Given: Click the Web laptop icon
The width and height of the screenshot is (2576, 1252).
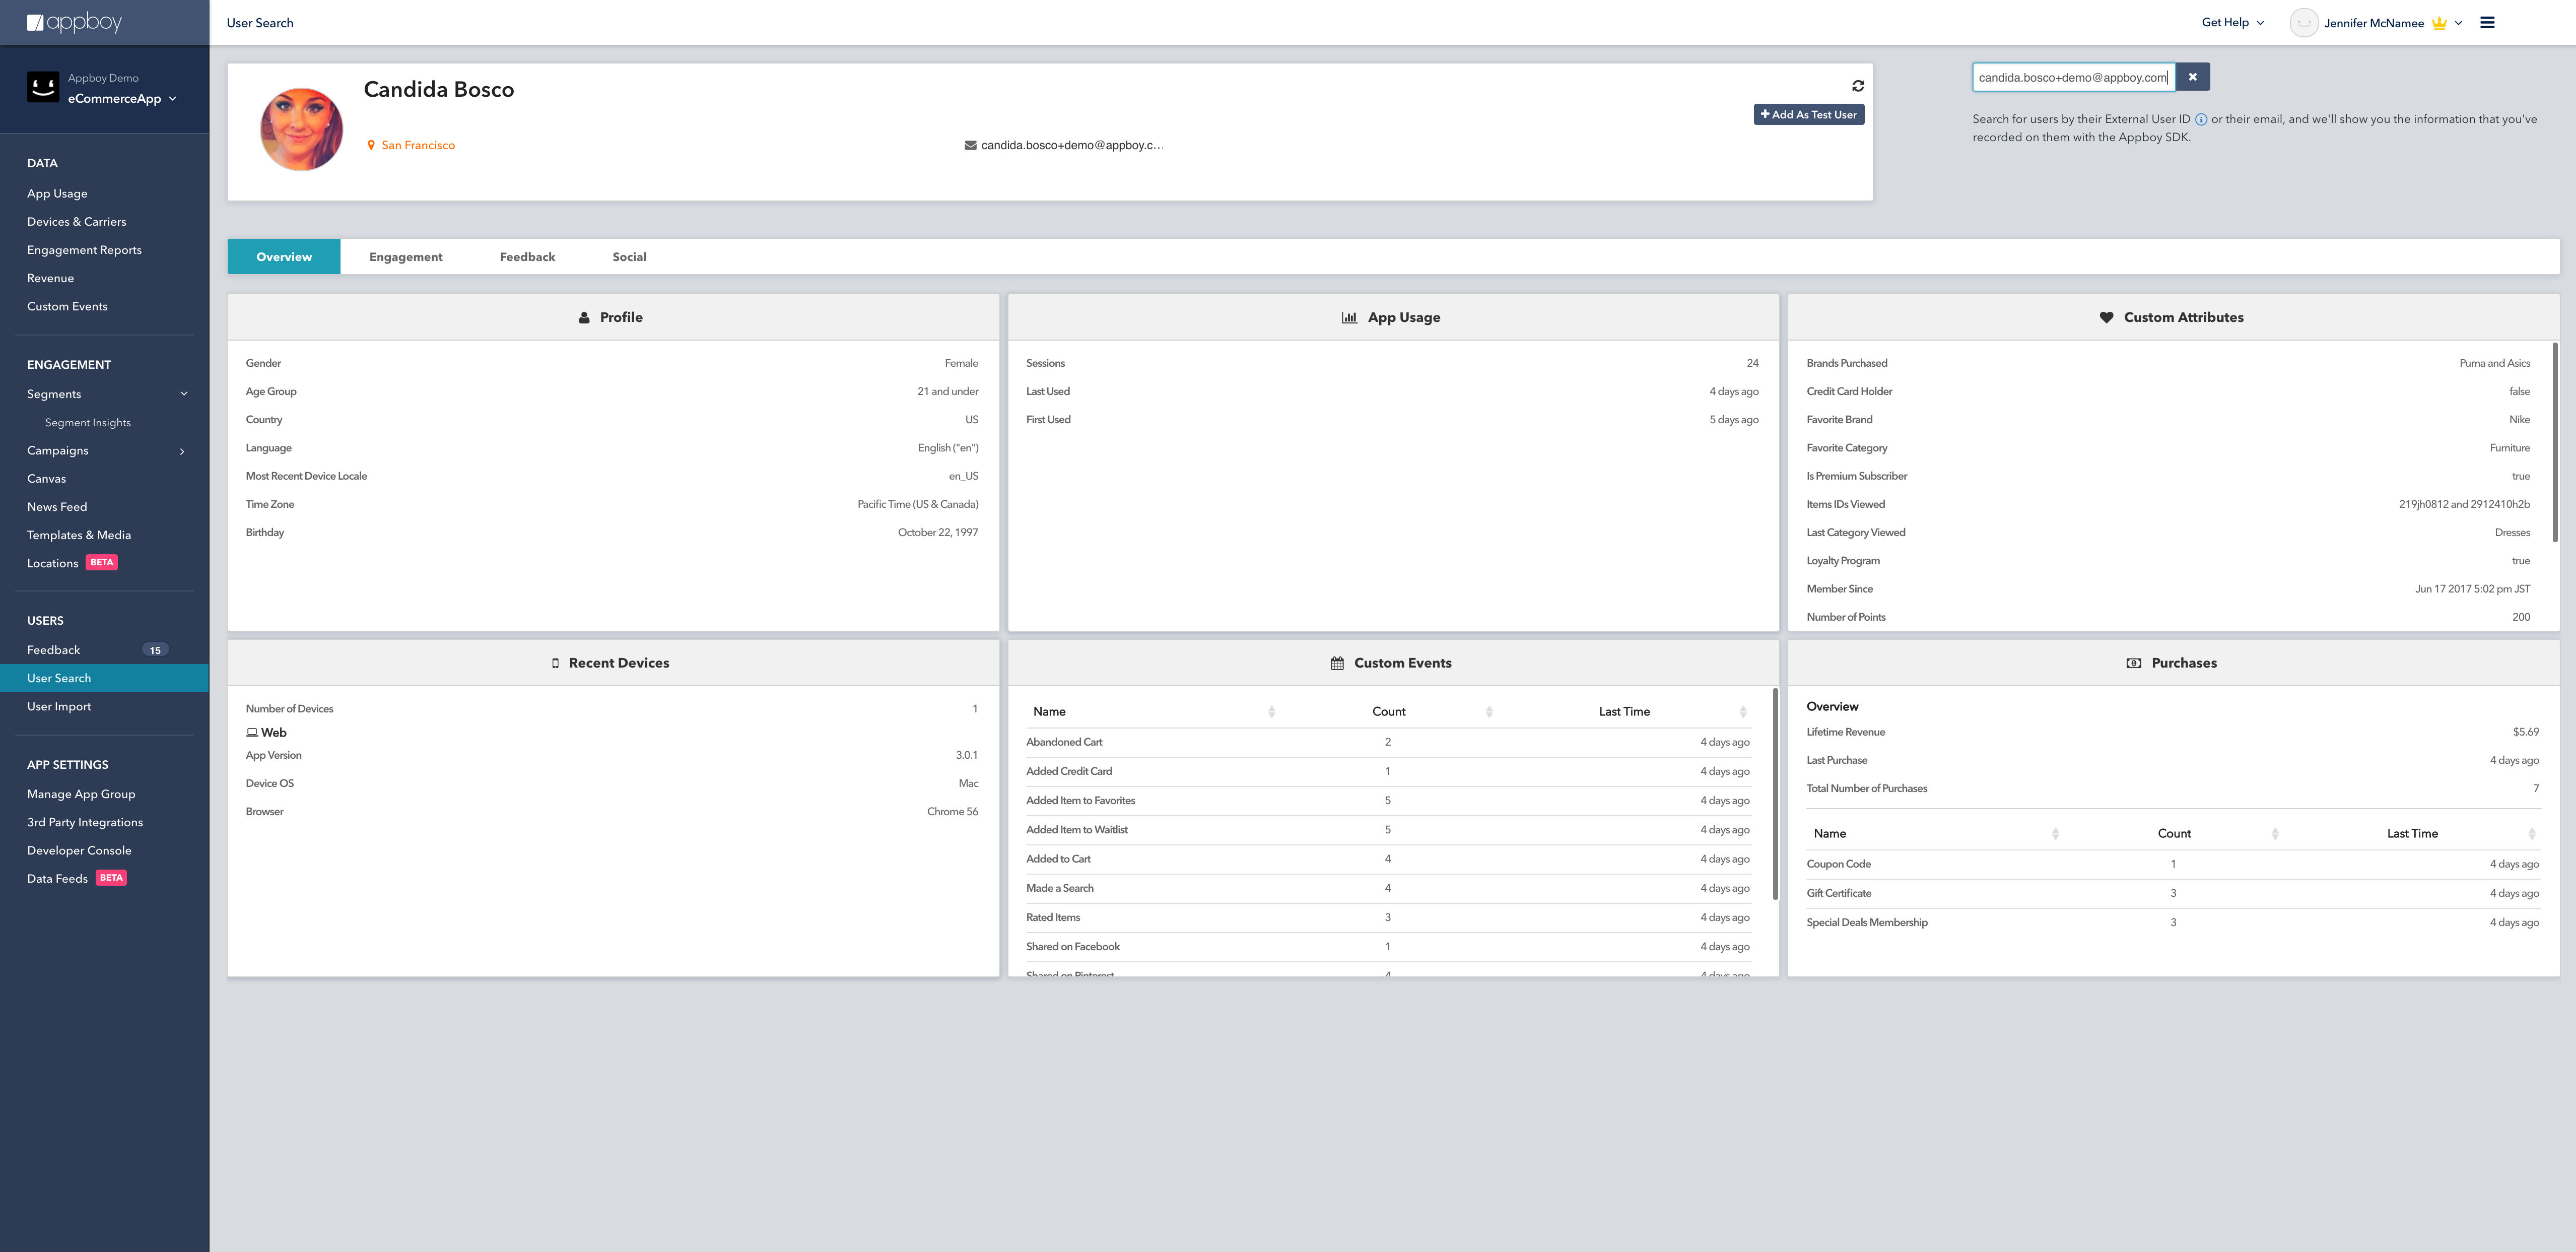Looking at the screenshot, I should [252, 733].
